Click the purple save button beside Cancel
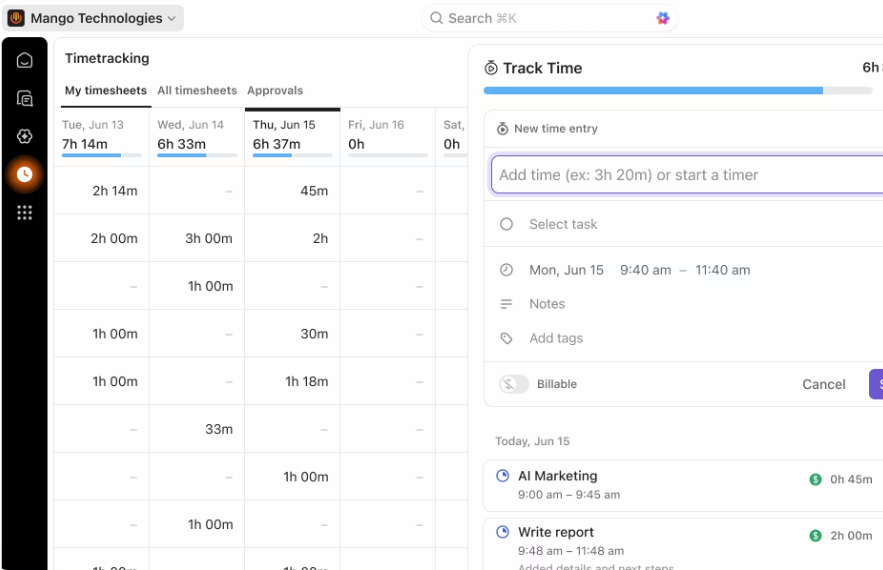Viewport: 883px width, 570px height. pos(876,384)
